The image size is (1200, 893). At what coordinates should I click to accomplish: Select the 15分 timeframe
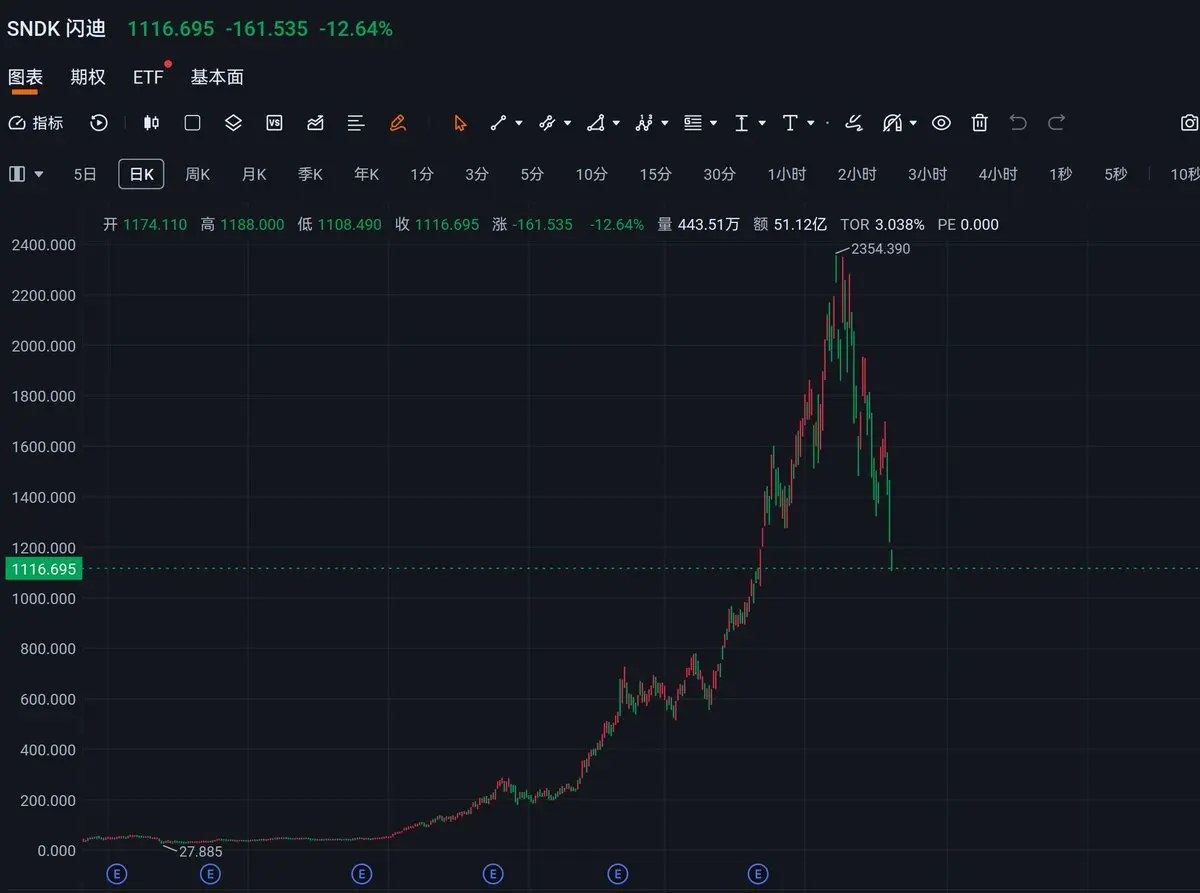pos(655,174)
